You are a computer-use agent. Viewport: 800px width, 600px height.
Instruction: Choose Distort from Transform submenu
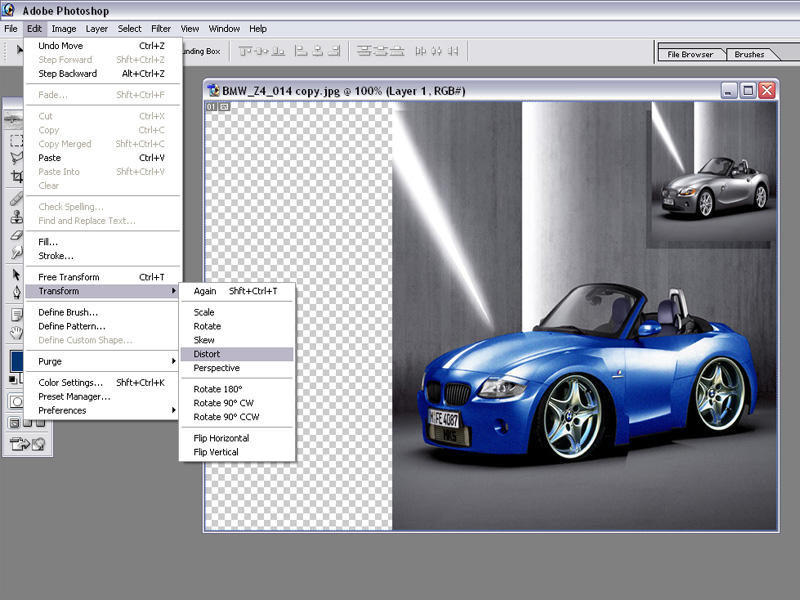click(237, 354)
